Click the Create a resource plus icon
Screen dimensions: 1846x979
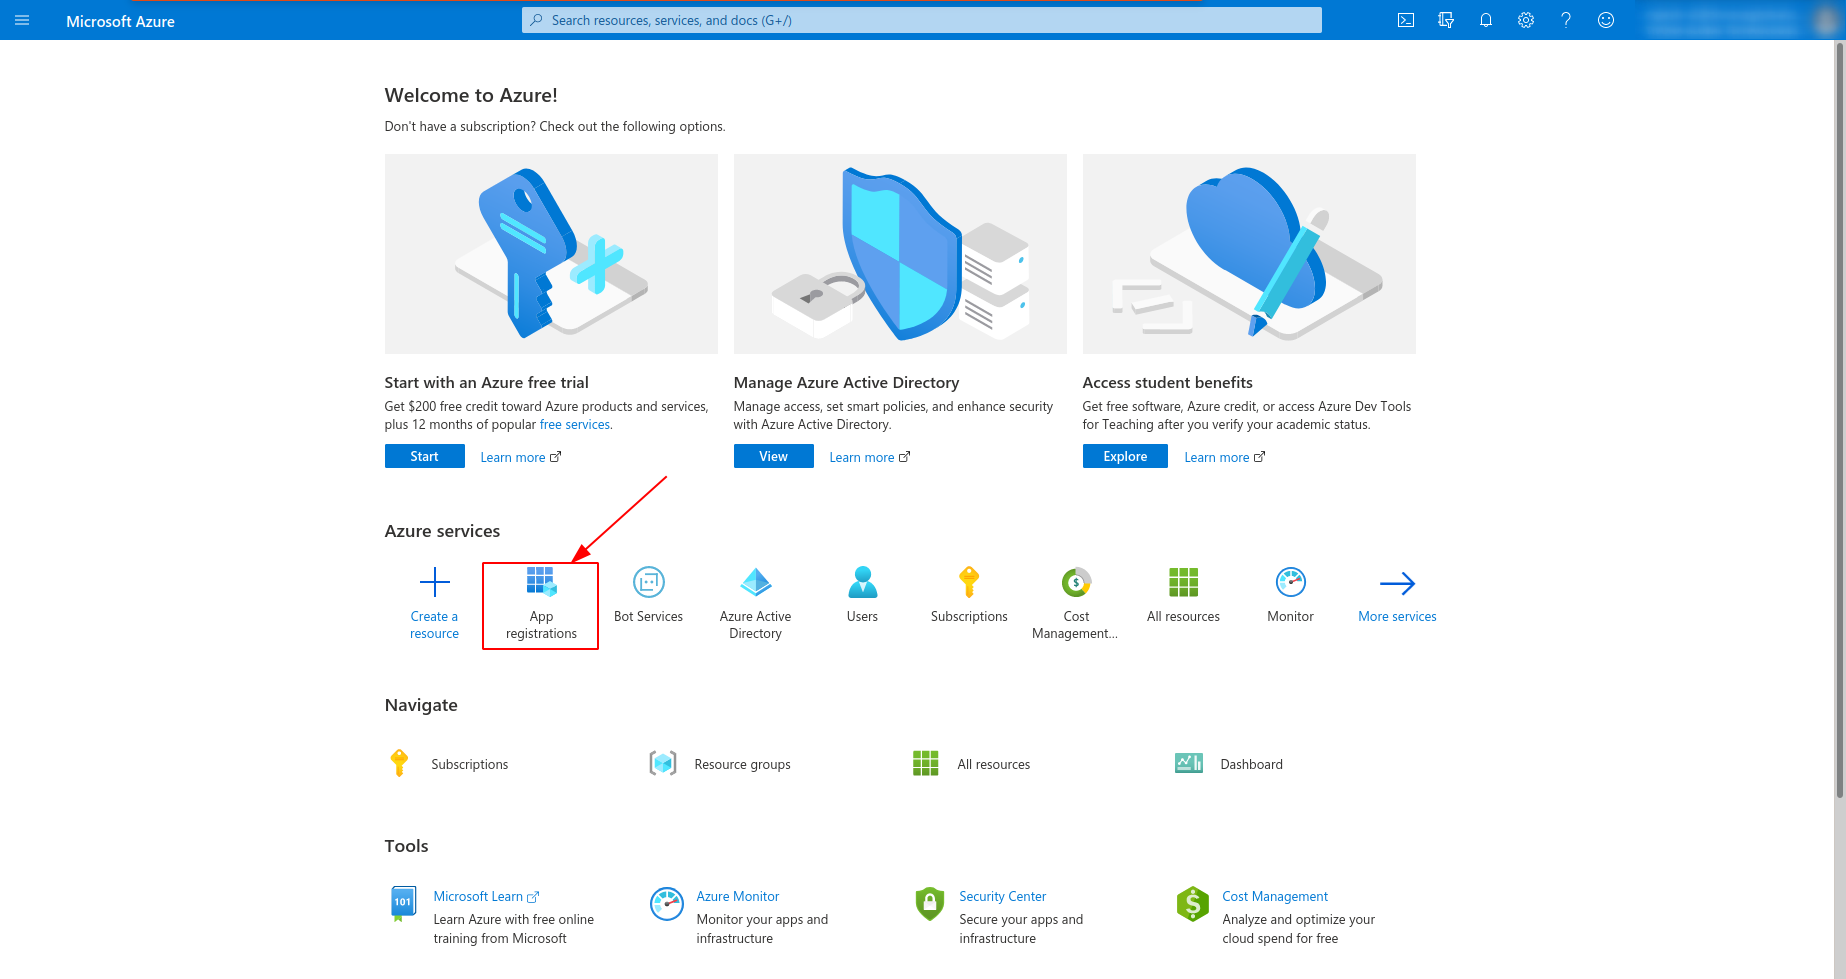[x=435, y=582]
